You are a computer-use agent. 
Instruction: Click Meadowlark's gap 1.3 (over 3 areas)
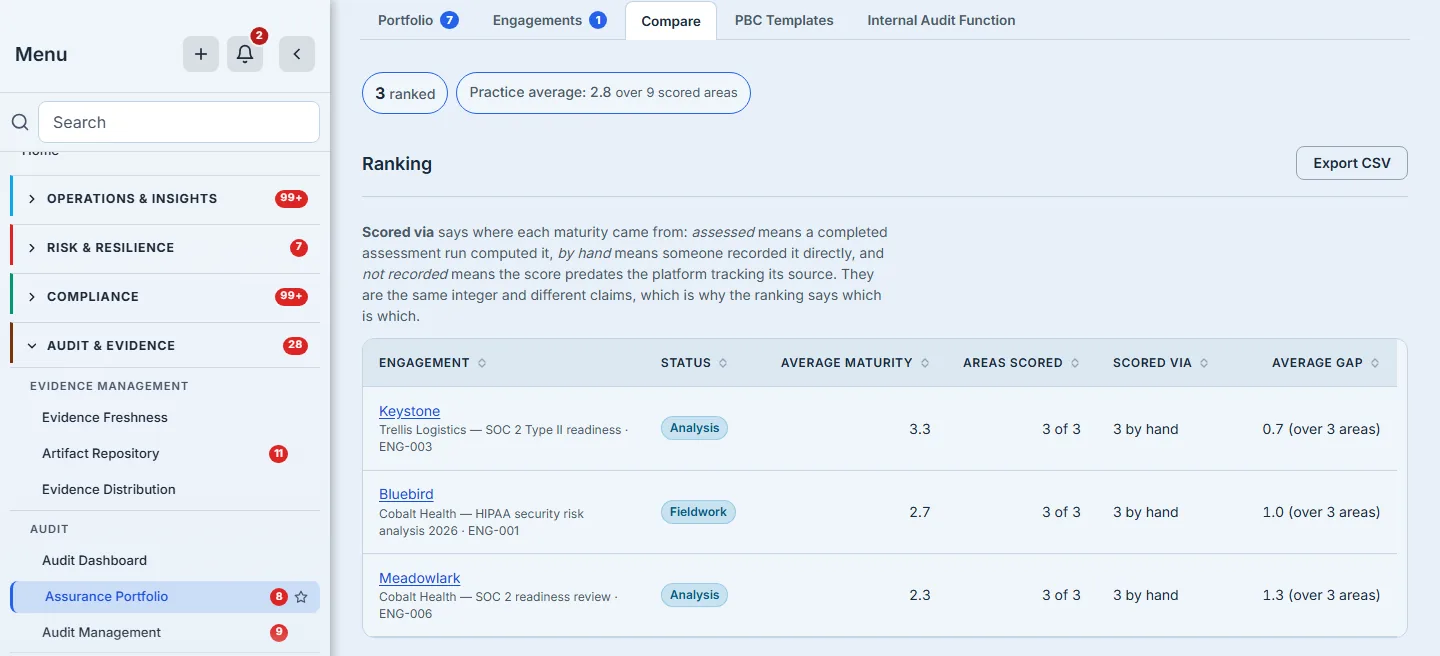click(x=1321, y=595)
